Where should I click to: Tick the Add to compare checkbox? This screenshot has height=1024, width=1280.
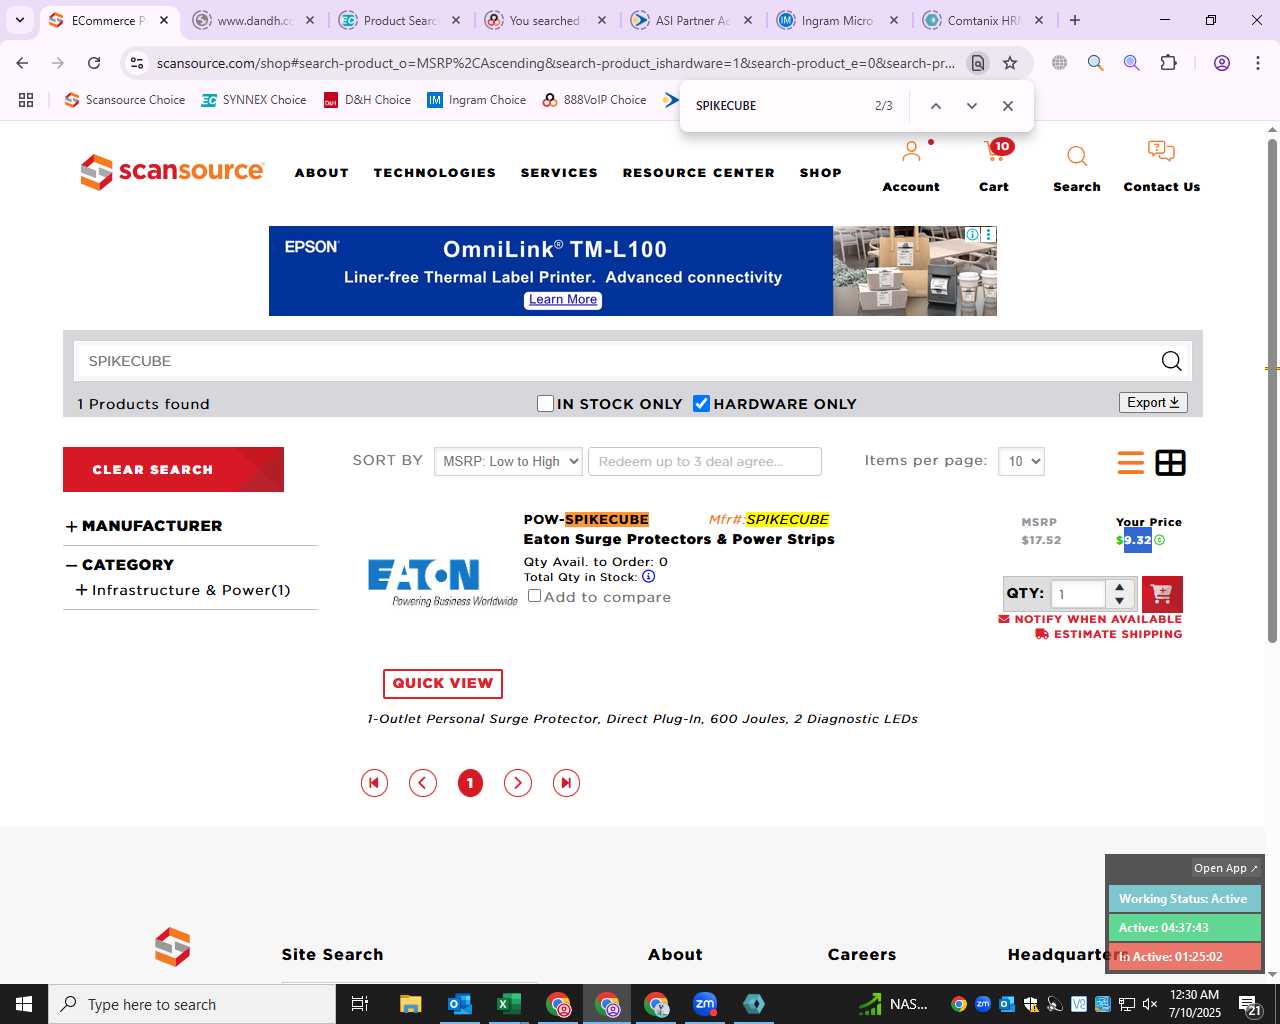(x=534, y=596)
